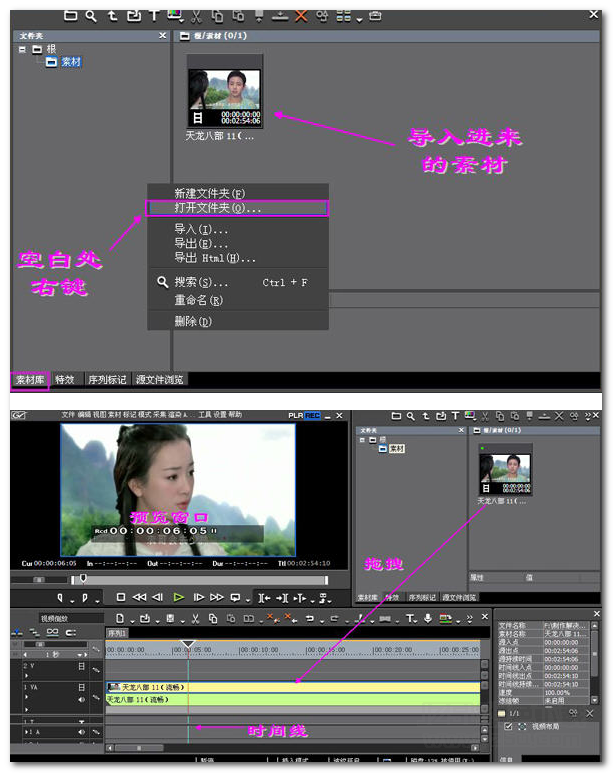Select yellow 天龙八部 11 video clip on timeline

[x=293, y=687]
